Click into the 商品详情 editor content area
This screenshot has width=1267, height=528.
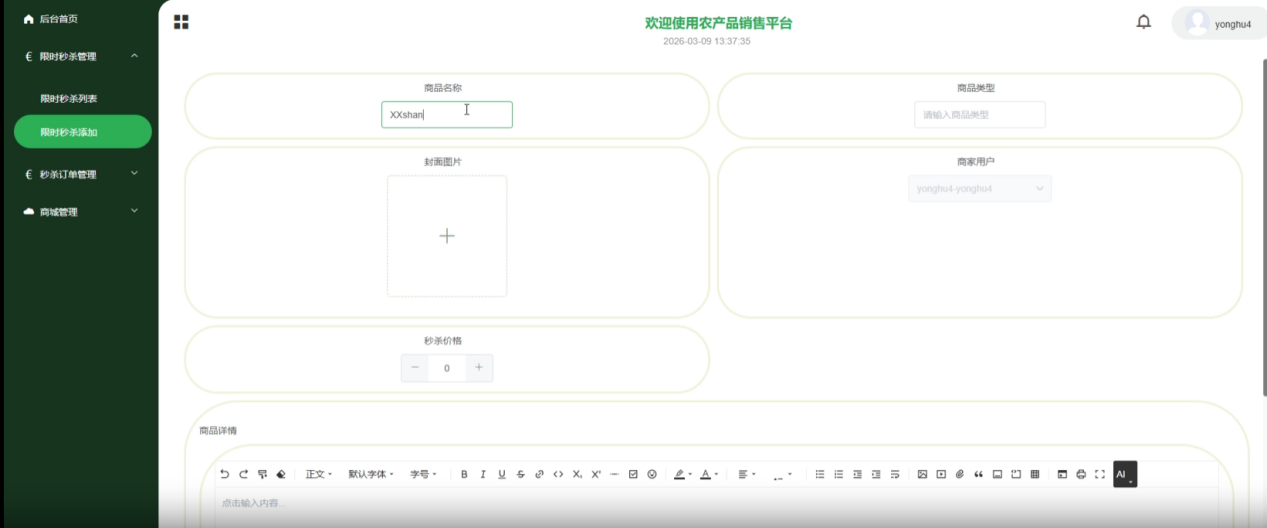click(716, 505)
